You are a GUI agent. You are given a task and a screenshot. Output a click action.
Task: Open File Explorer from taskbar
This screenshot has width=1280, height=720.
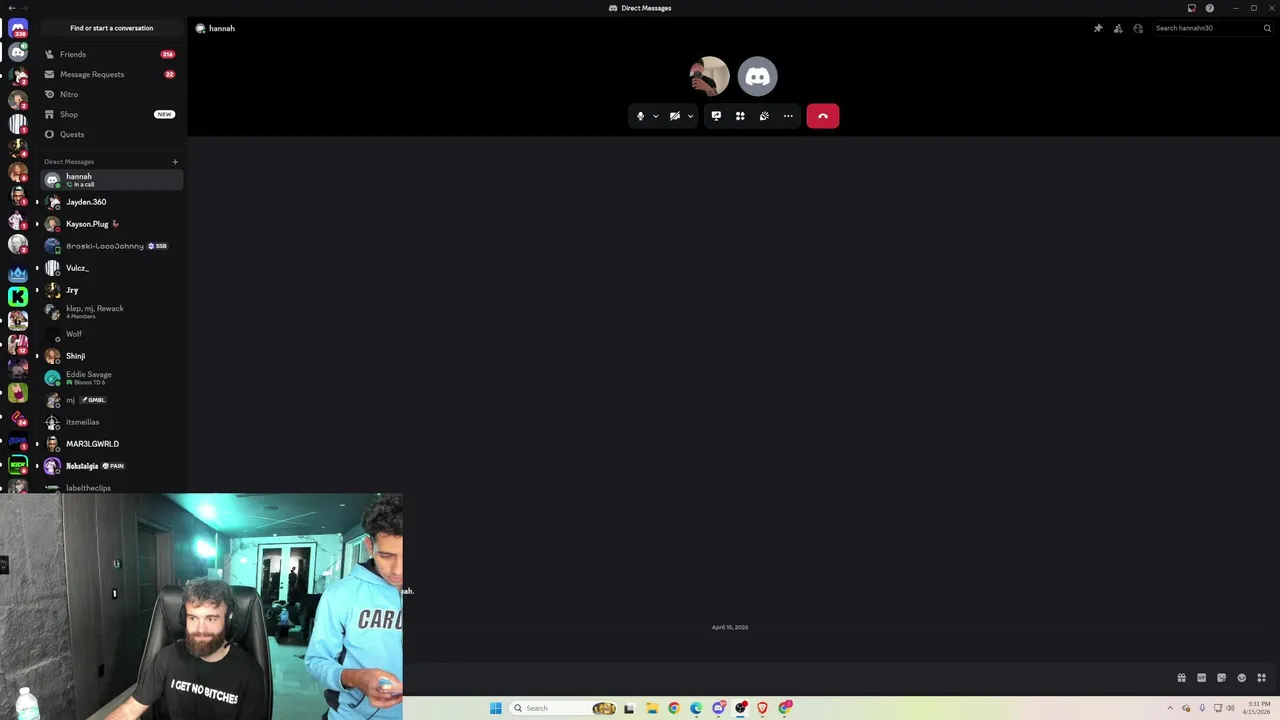click(x=651, y=708)
